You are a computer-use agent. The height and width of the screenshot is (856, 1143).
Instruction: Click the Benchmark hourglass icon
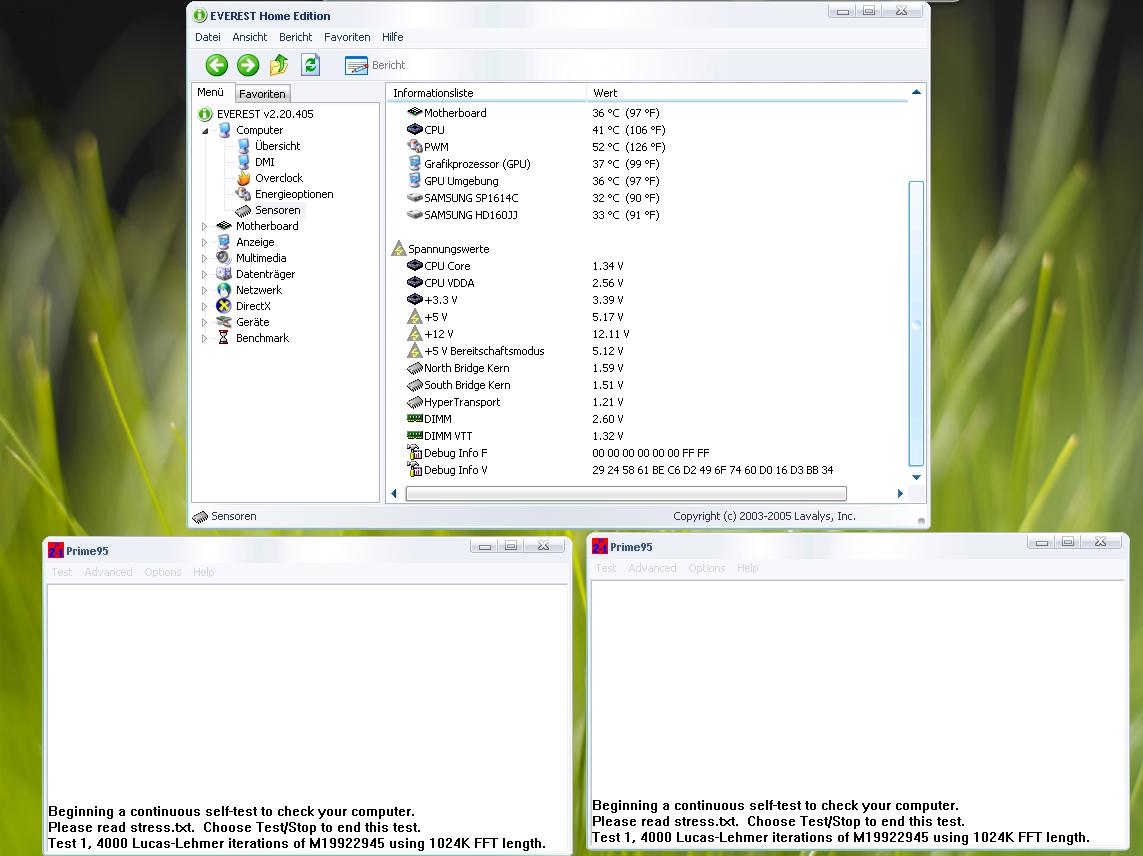[x=224, y=338]
